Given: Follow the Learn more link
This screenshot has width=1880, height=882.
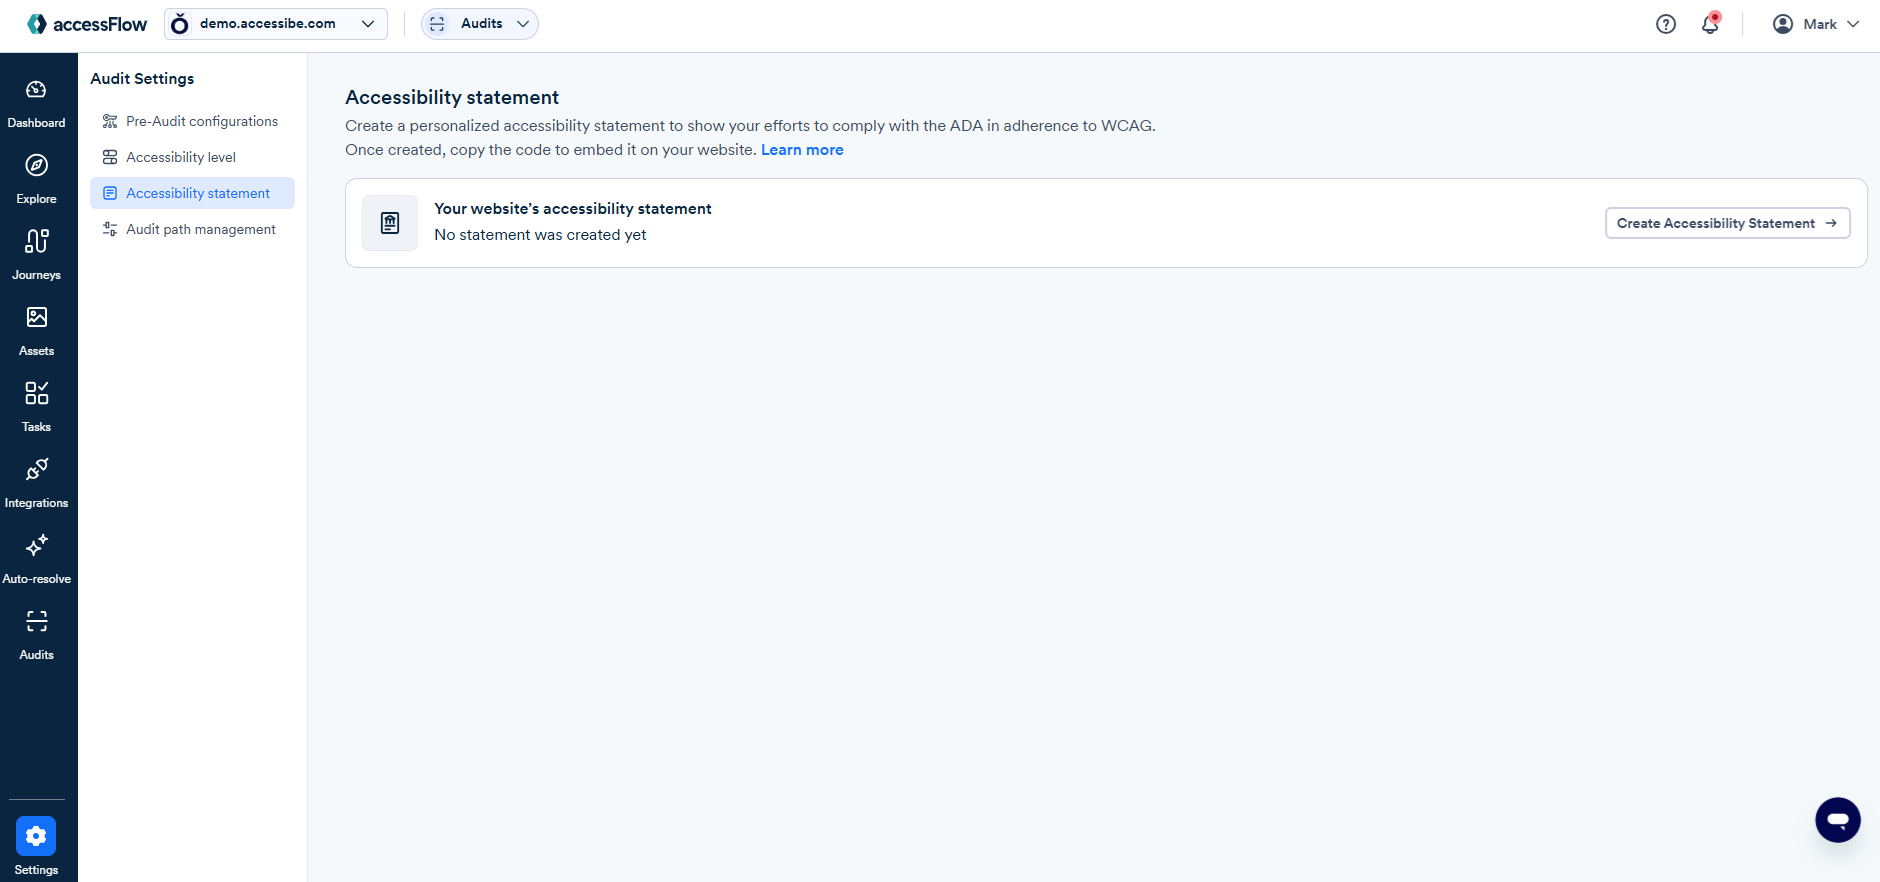Looking at the screenshot, I should pos(802,150).
